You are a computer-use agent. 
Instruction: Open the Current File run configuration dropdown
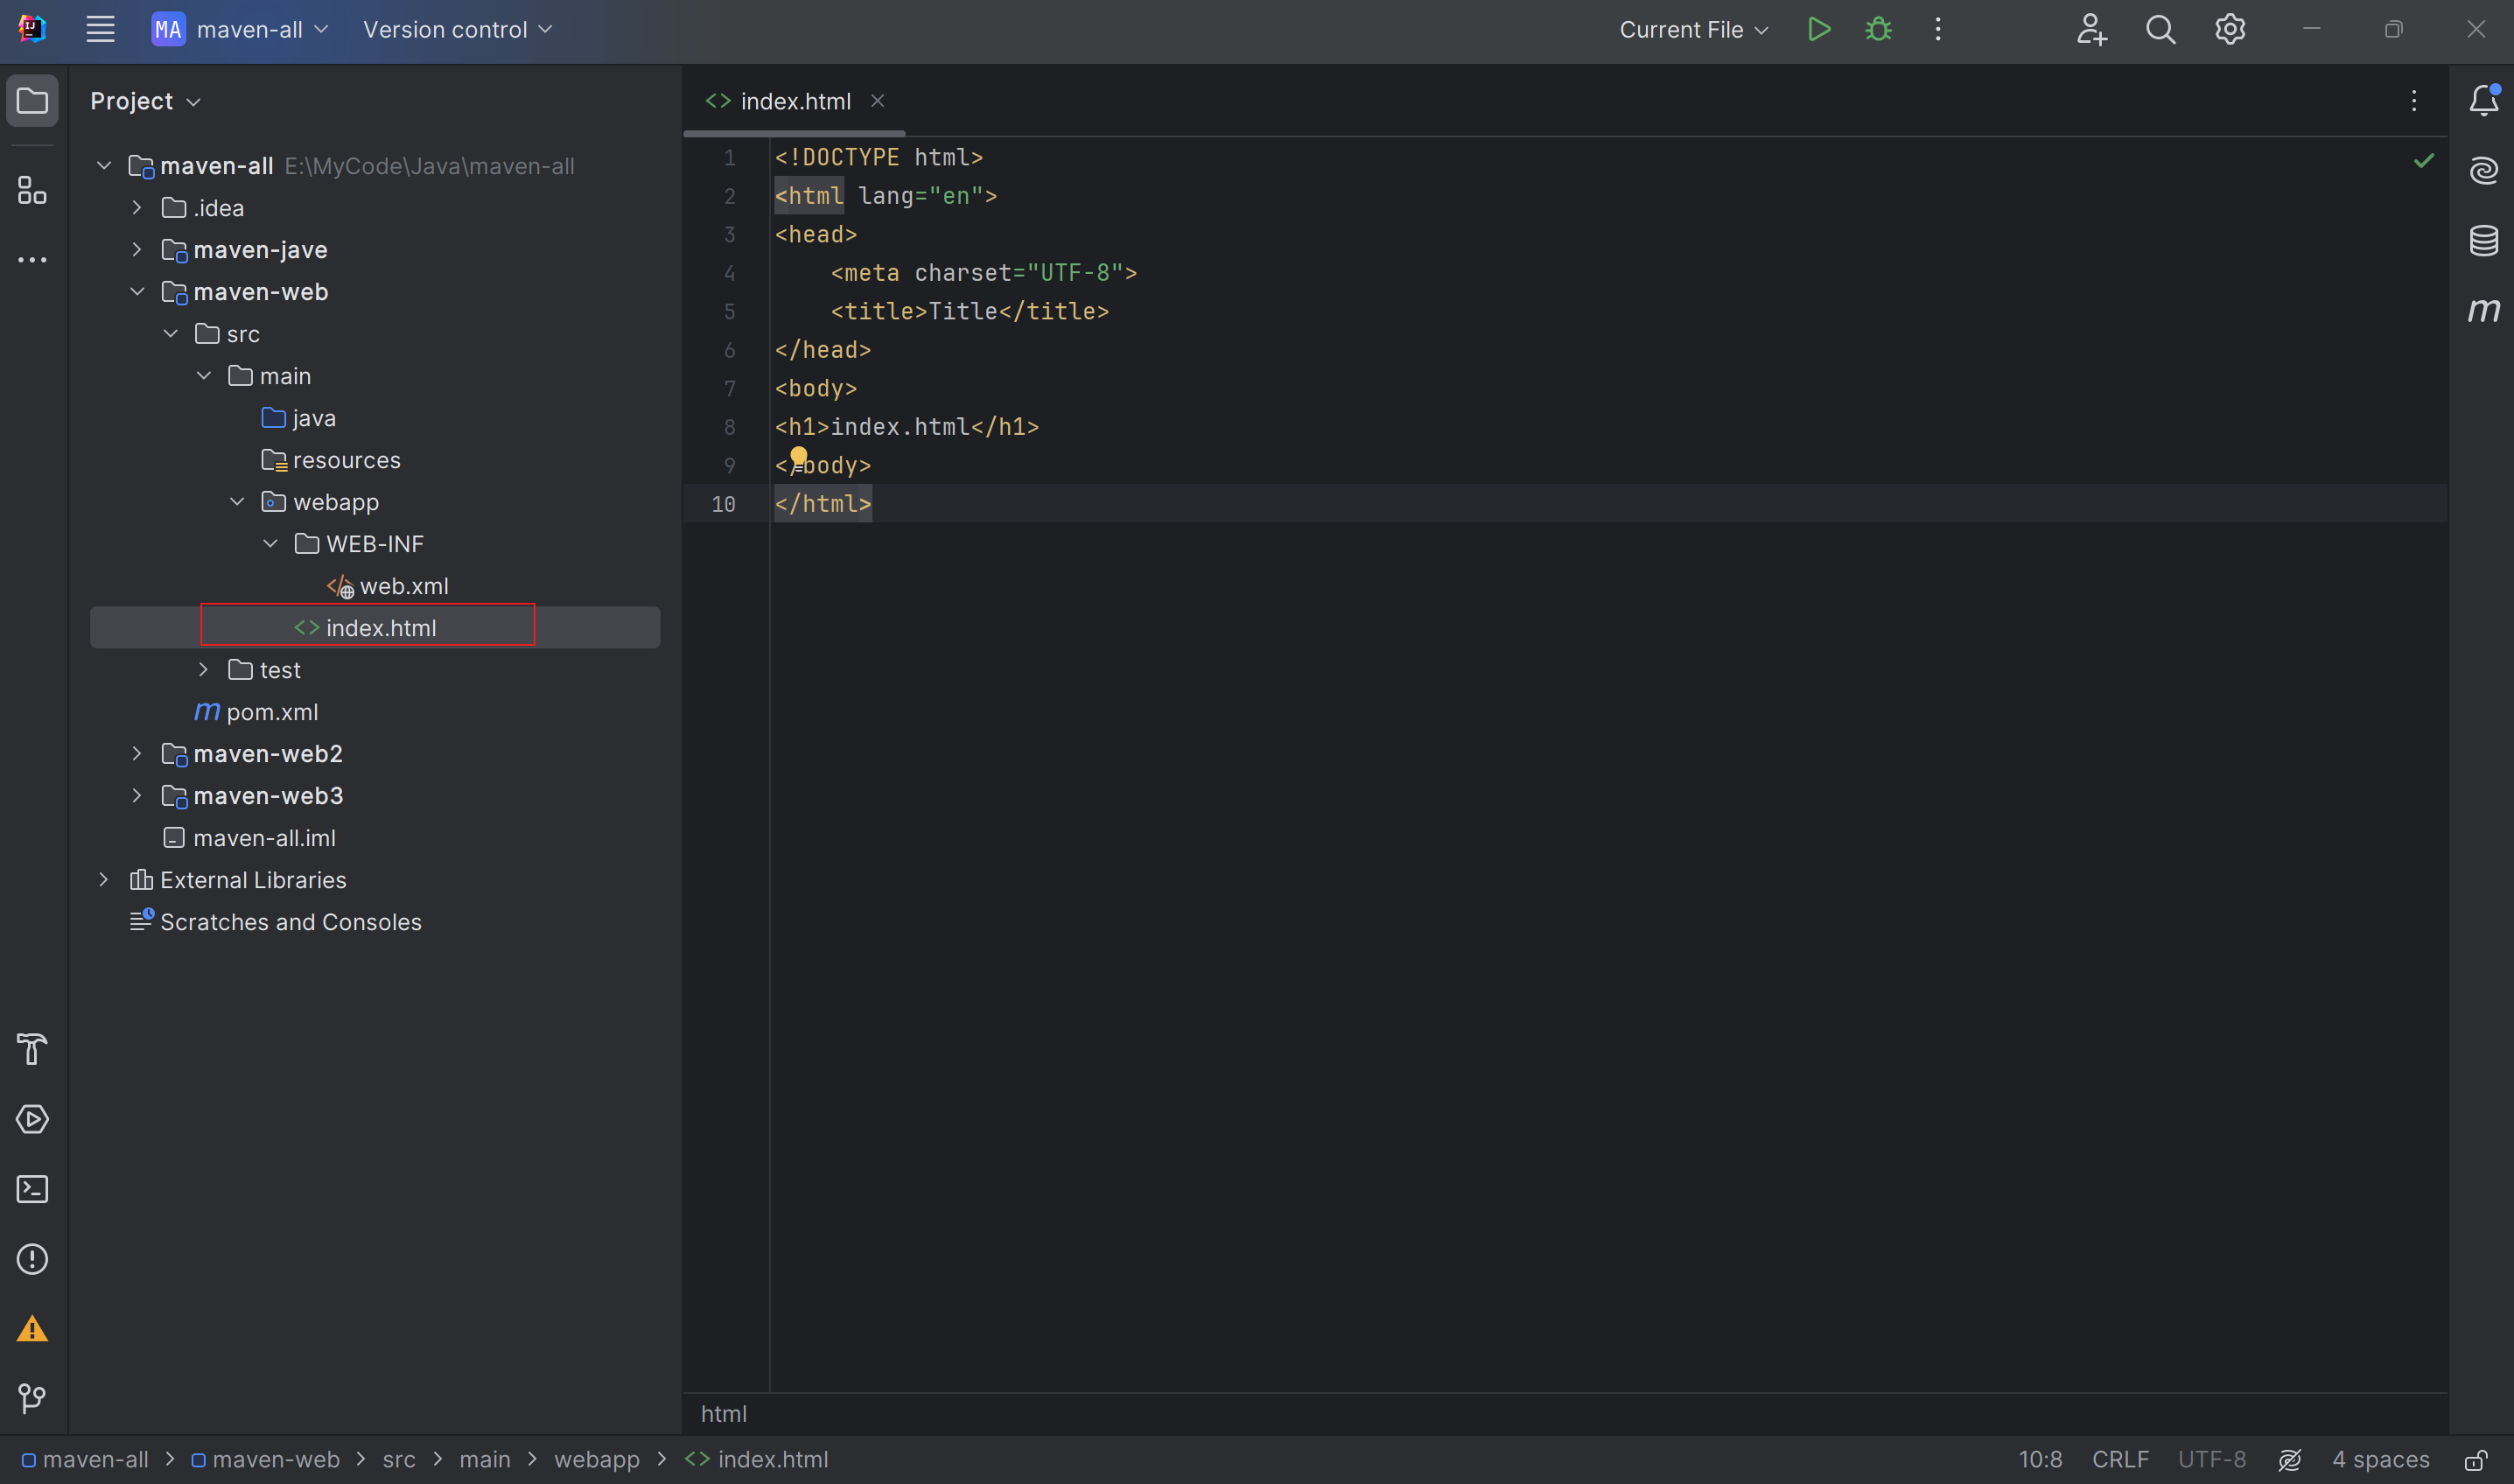1692,29
